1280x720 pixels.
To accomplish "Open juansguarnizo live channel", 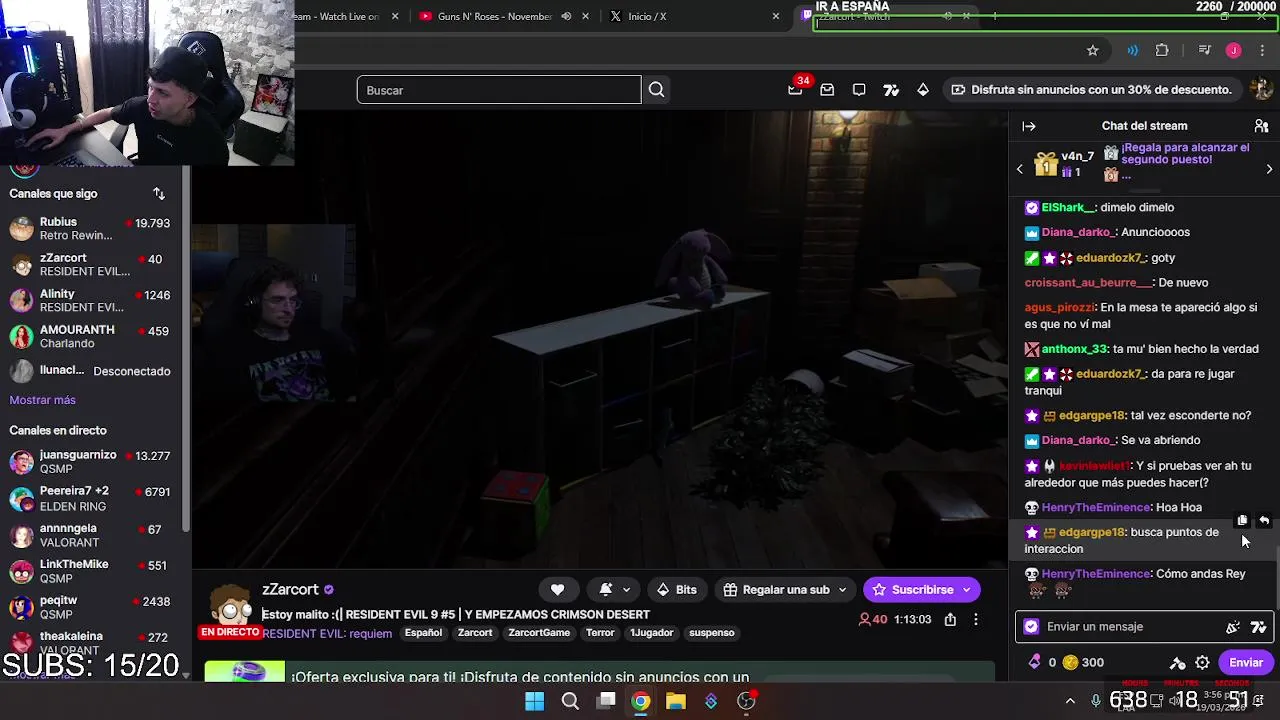I will 90,462.
